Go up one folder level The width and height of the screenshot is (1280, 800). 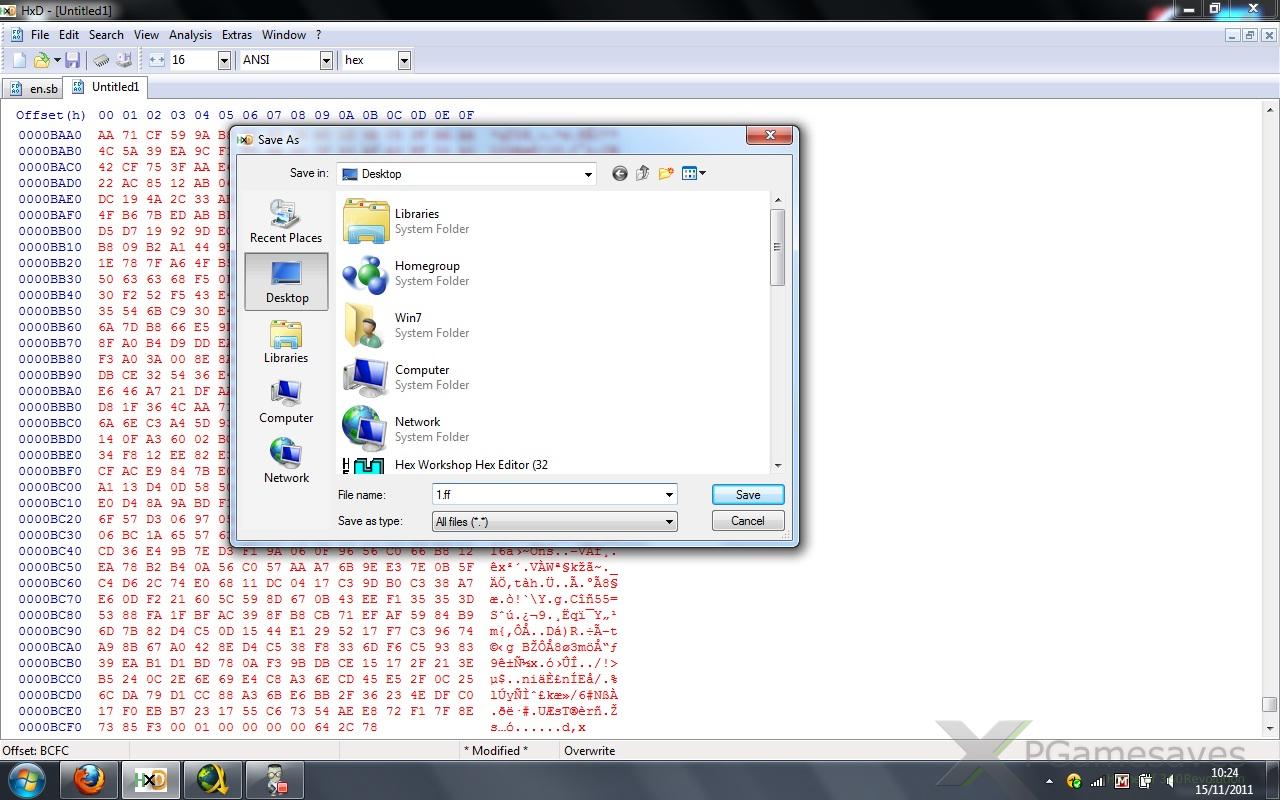click(x=643, y=174)
